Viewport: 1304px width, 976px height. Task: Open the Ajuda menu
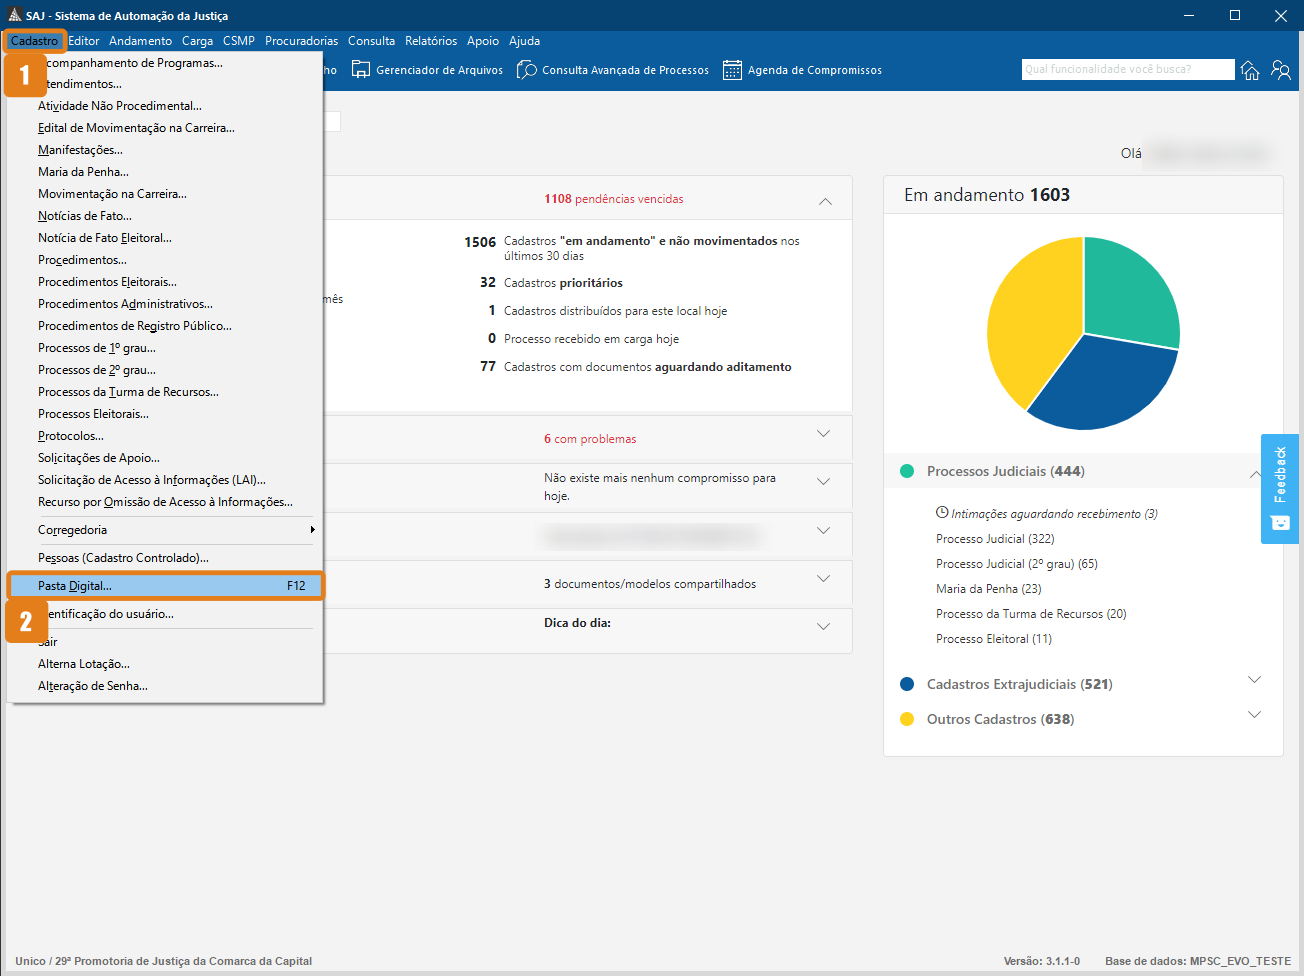(525, 41)
